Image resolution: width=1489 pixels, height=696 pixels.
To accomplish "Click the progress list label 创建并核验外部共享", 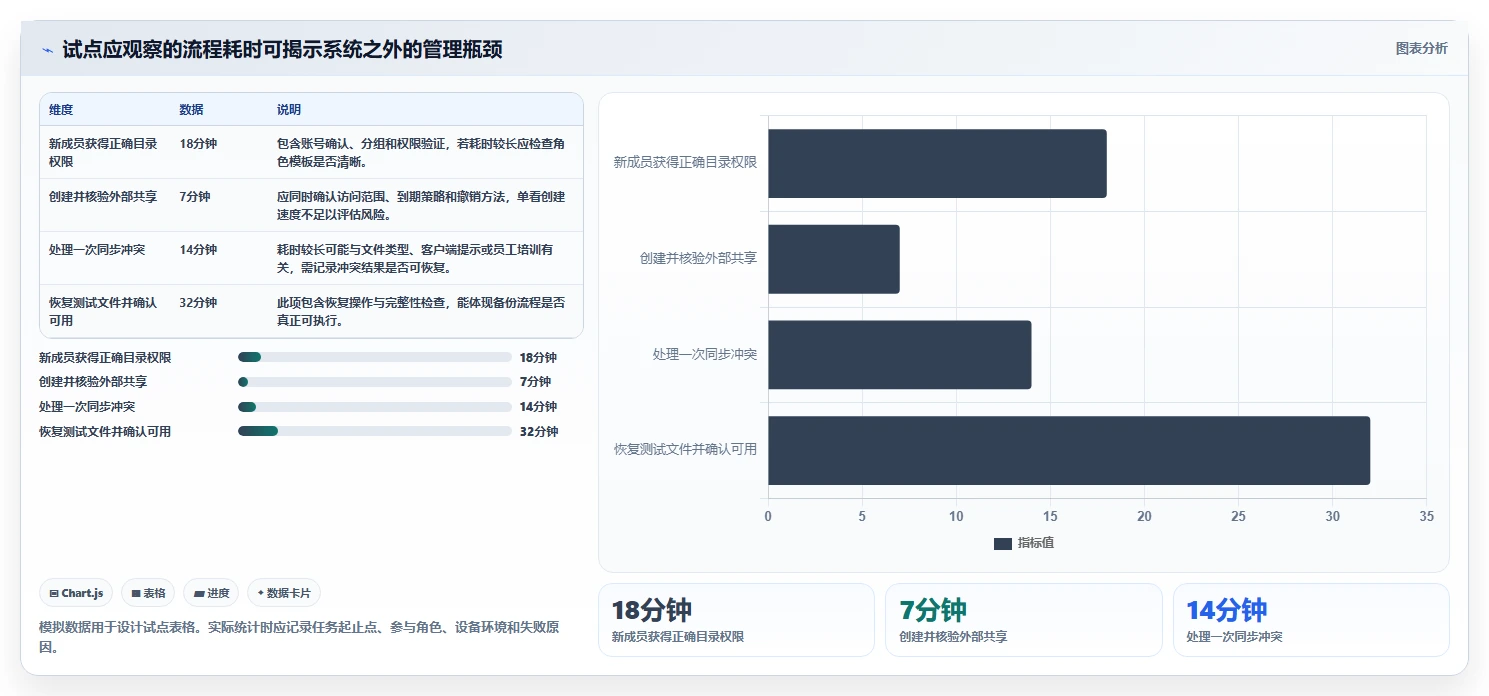I will (93, 382).
